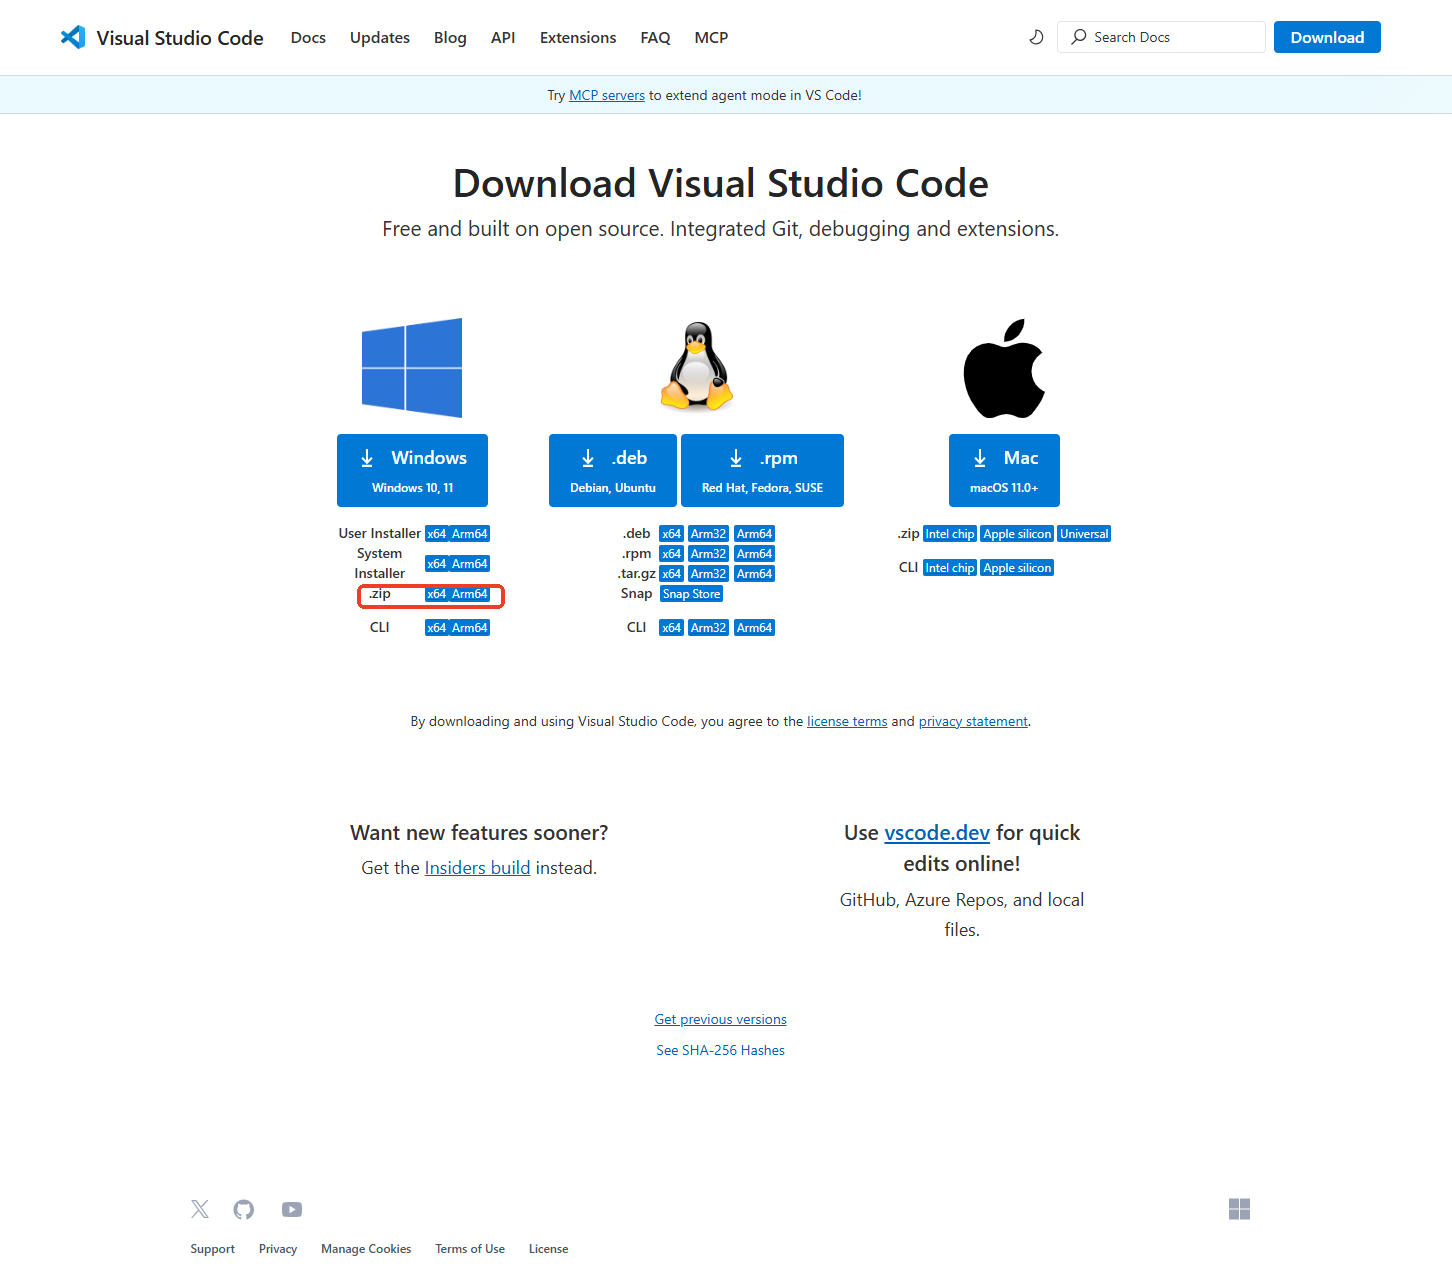1452x1280 pixels.
Task: Open the X social media page
Action: click(x=199, y=1209)
